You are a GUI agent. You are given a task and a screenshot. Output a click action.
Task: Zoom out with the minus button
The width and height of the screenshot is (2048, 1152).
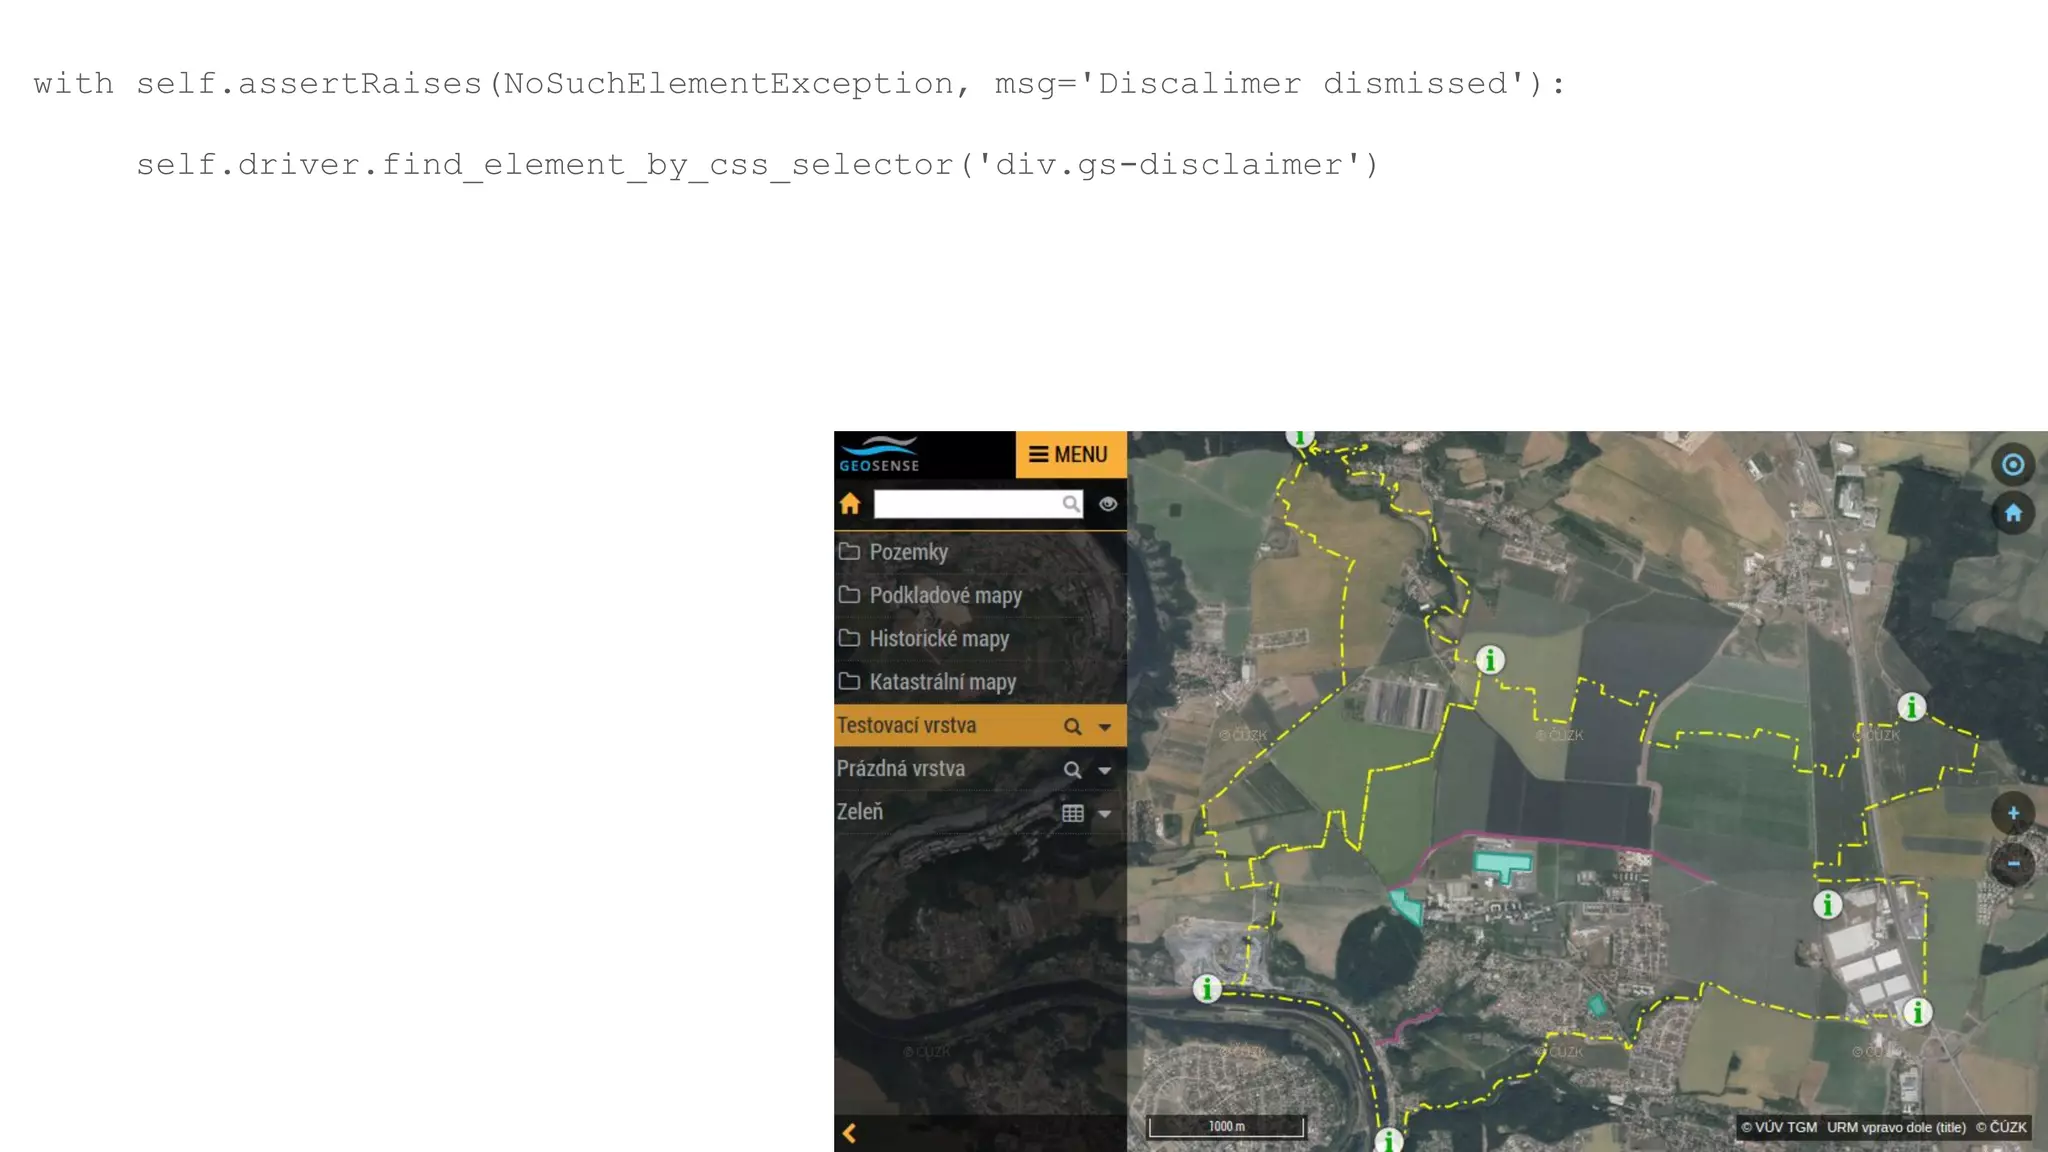2013,863
